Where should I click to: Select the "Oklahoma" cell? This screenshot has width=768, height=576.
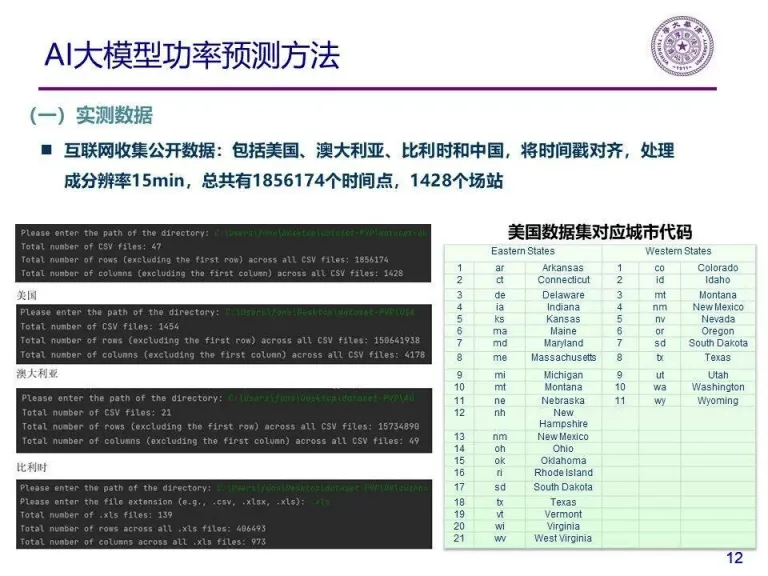563,460
